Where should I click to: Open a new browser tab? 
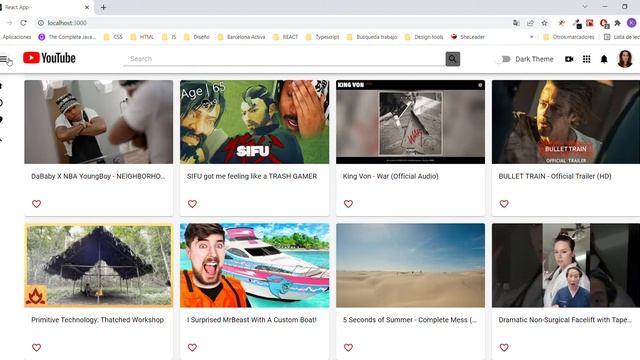click(x=103, y=7)
